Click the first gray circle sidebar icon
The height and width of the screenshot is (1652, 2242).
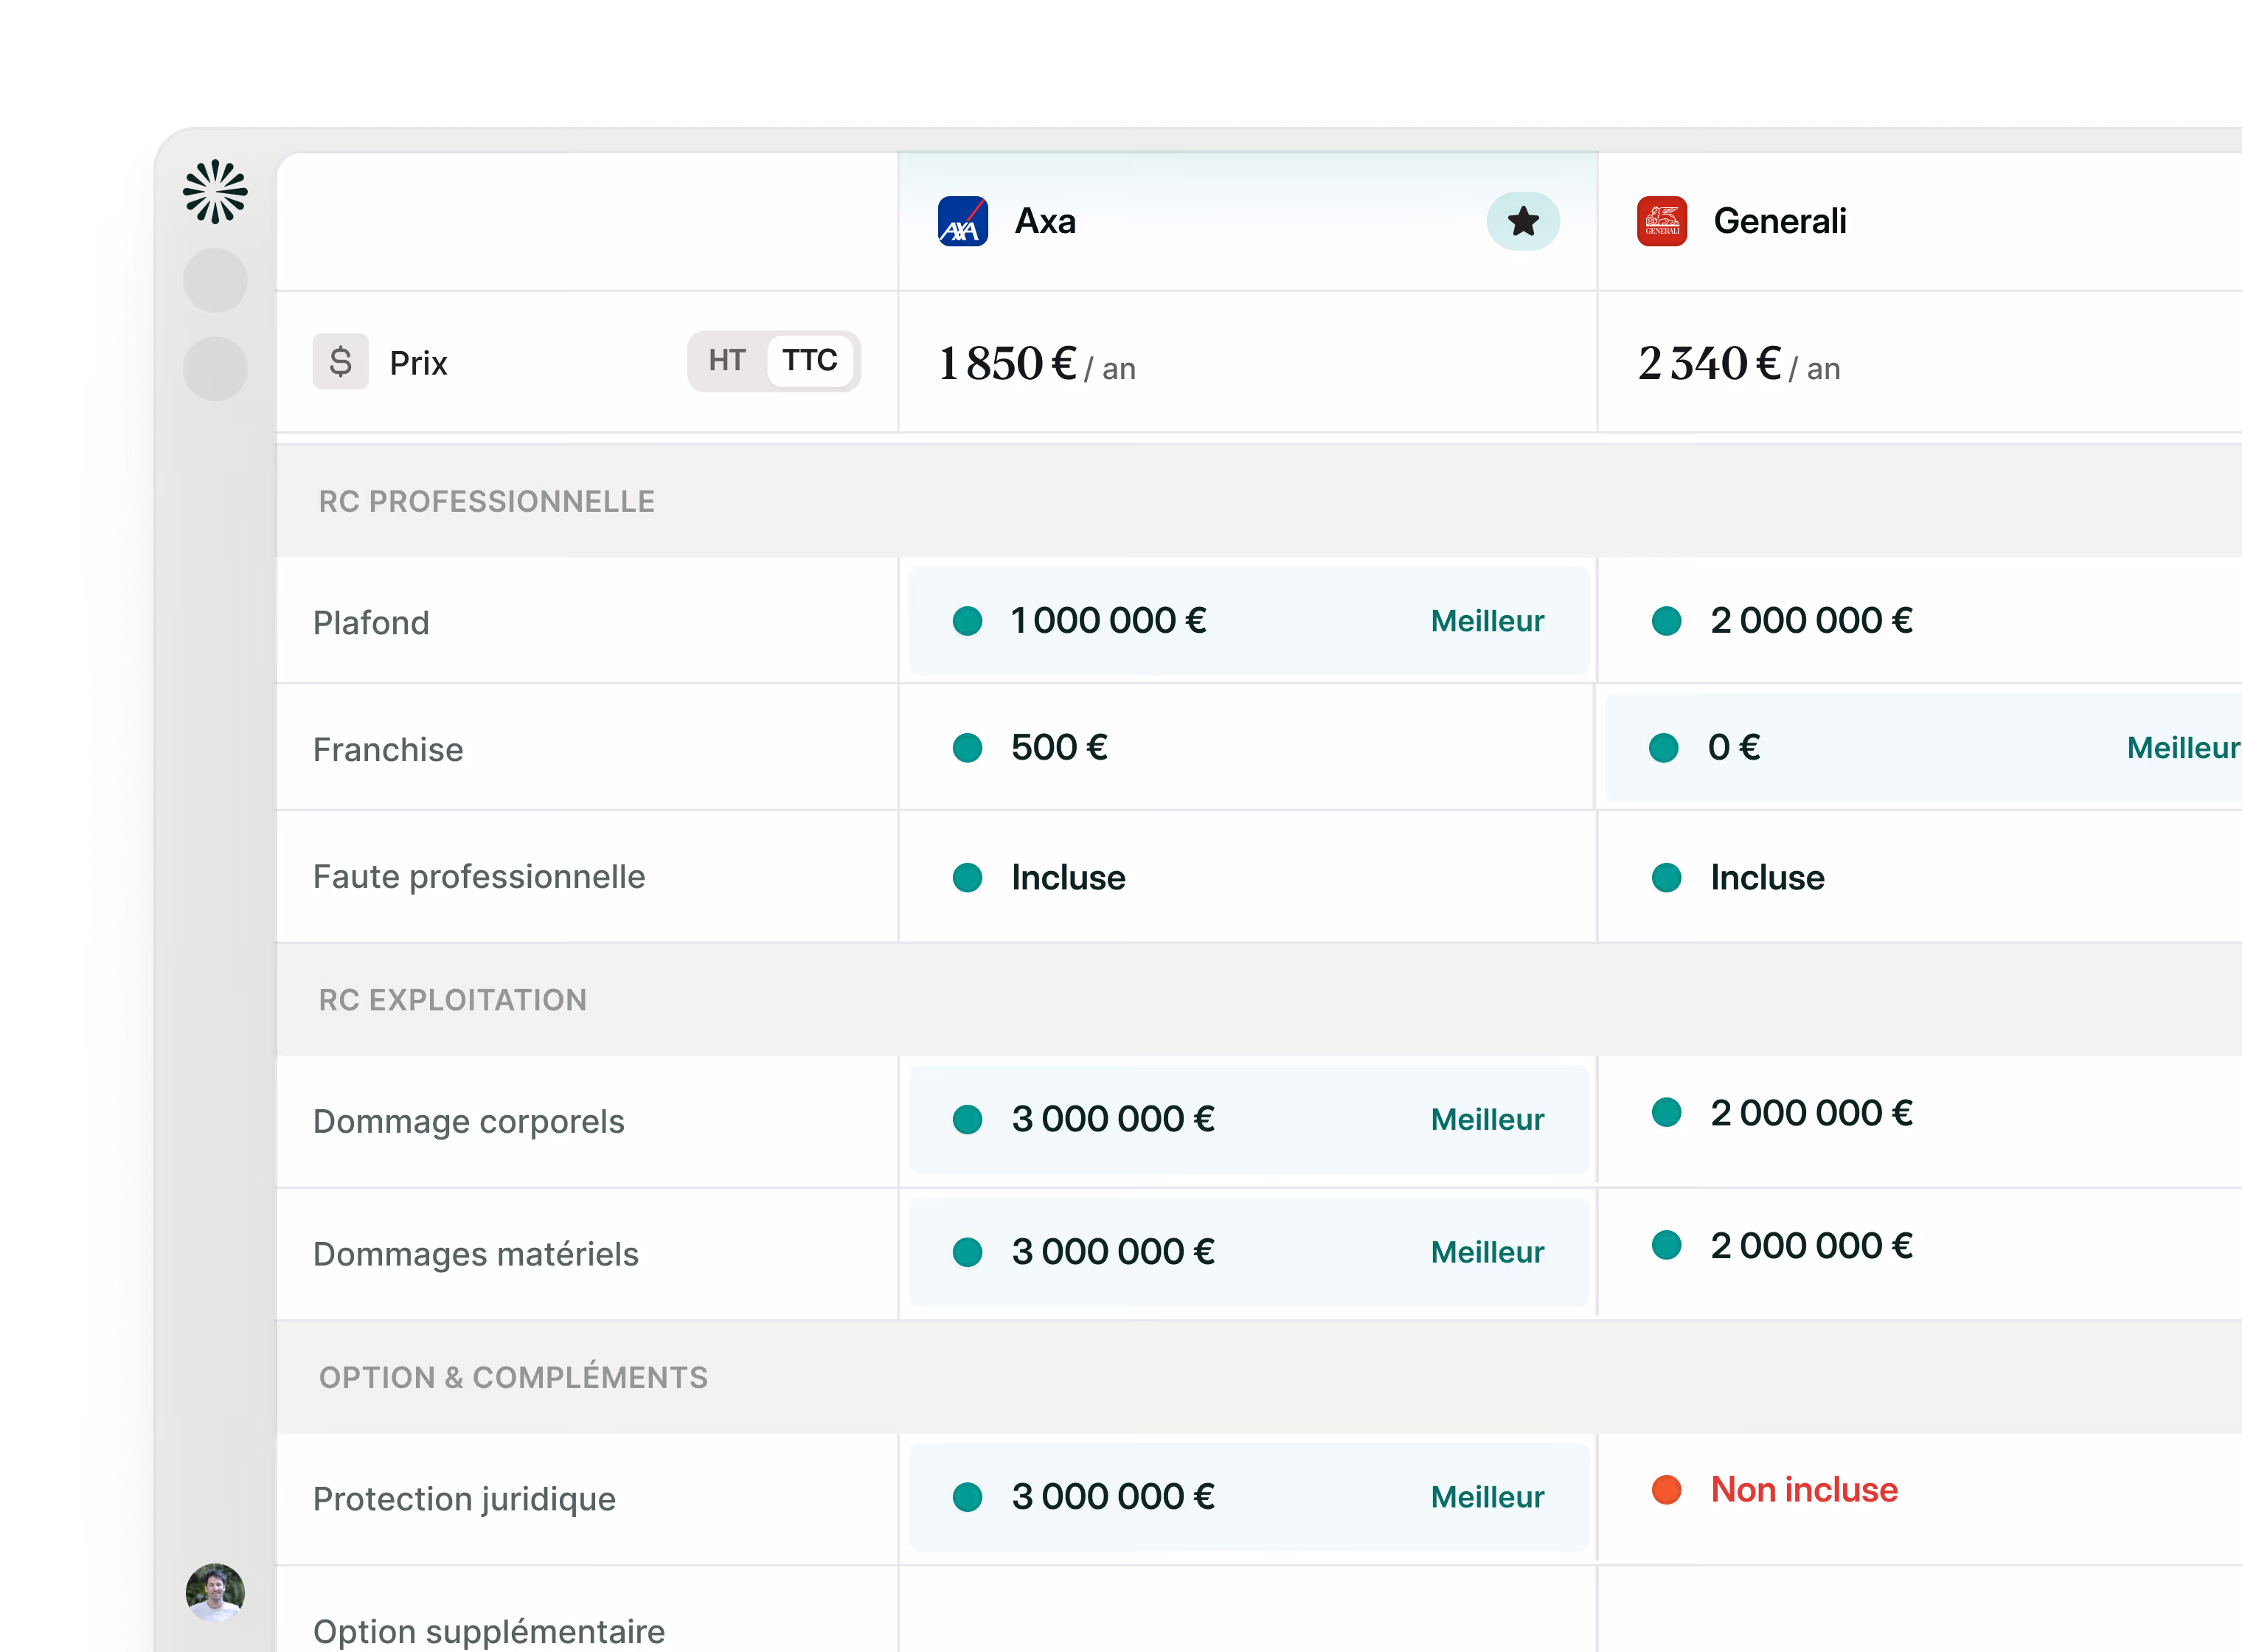point(215,280)
